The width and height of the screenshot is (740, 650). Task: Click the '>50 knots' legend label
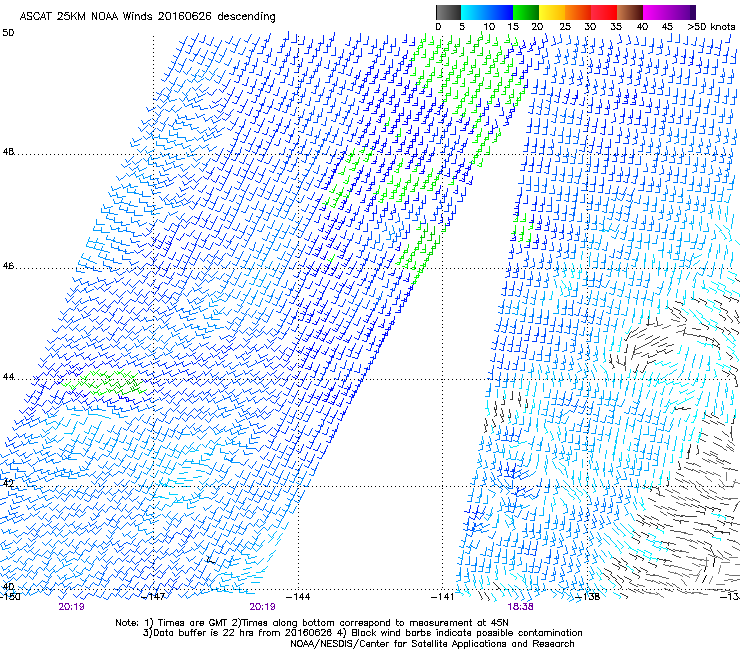pyautogui.click(x=711, y=27)
